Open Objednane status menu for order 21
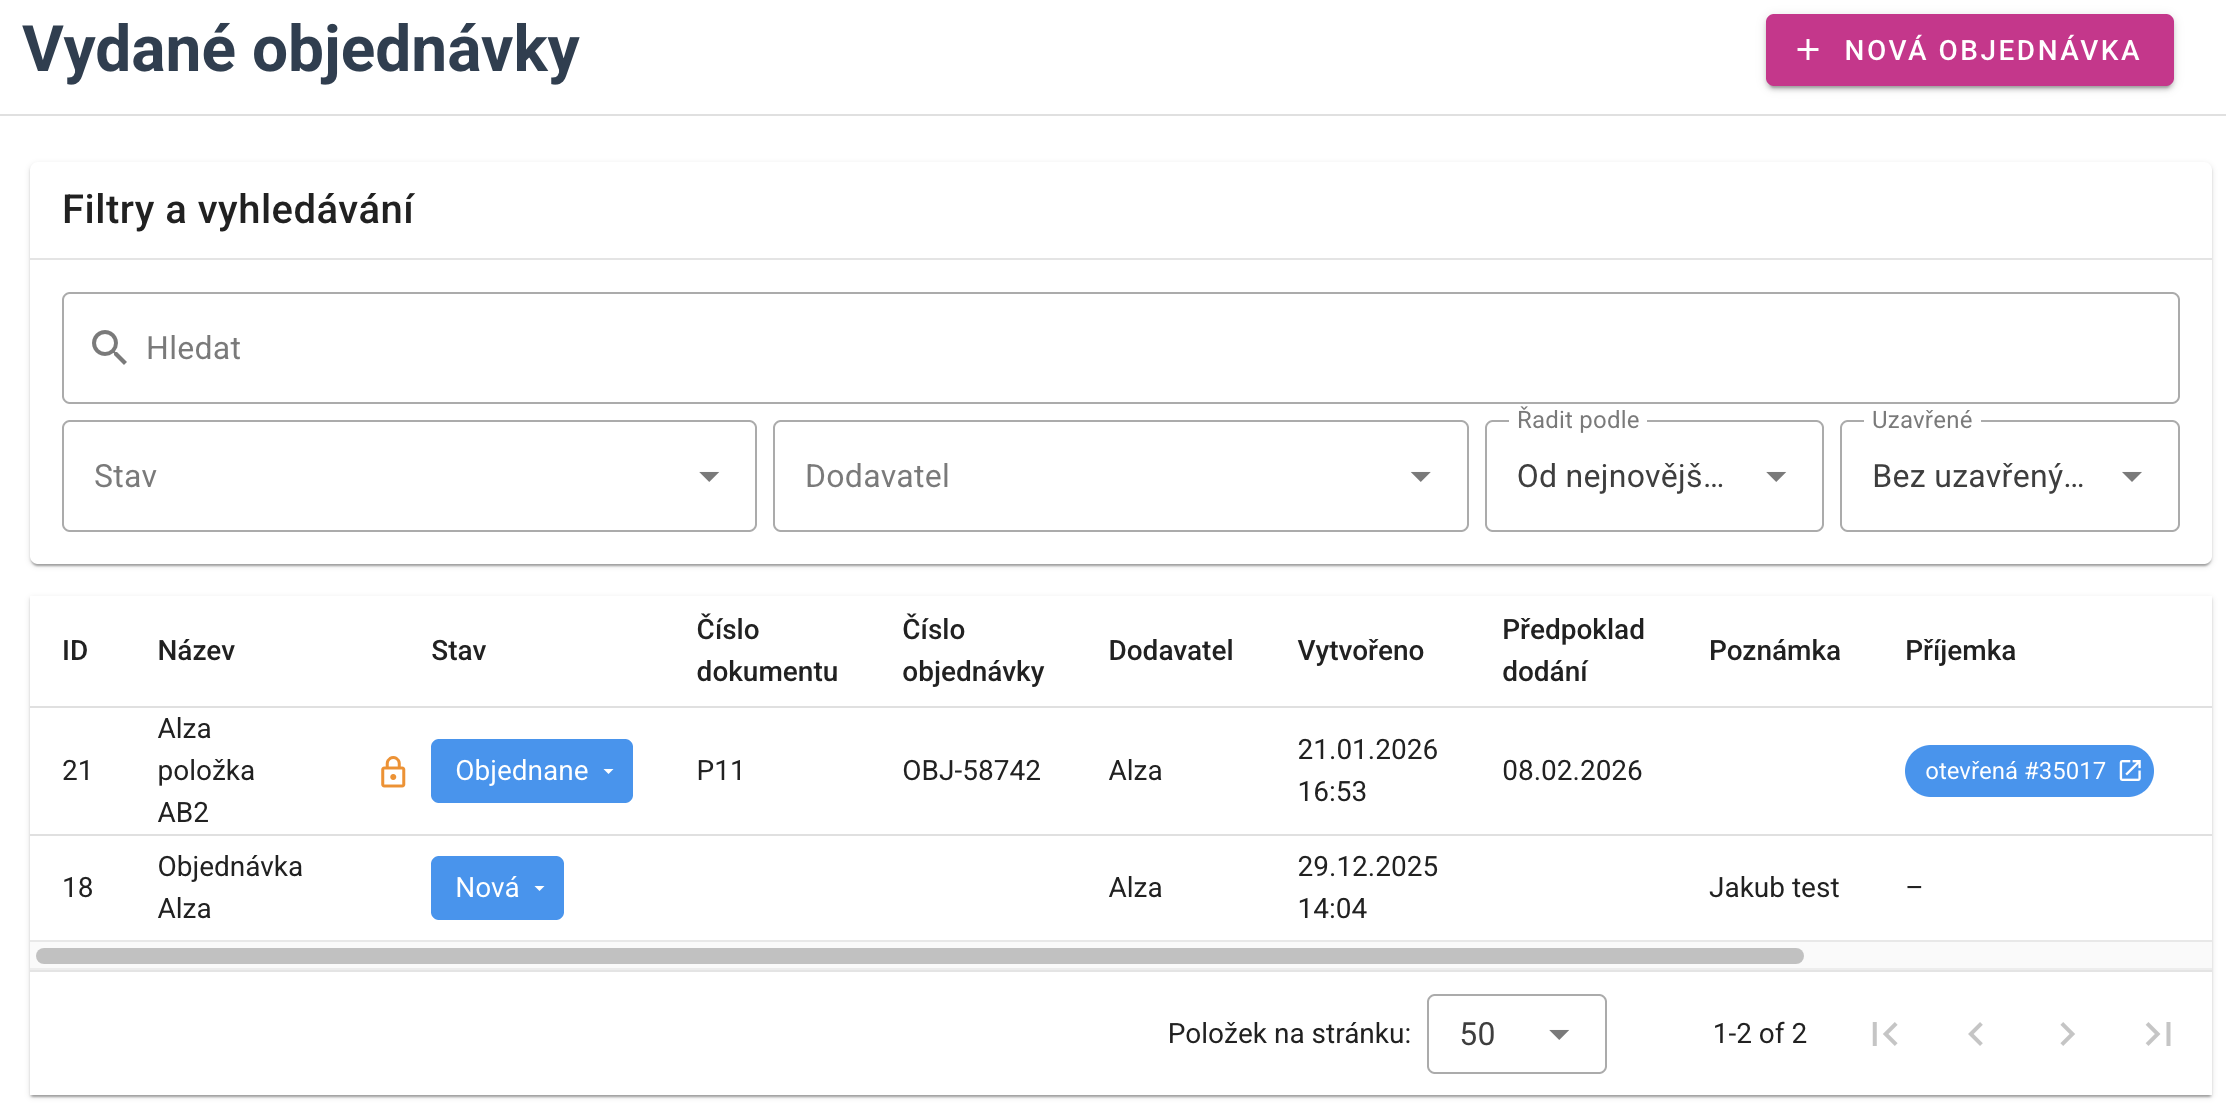 [x=531, y=771]
